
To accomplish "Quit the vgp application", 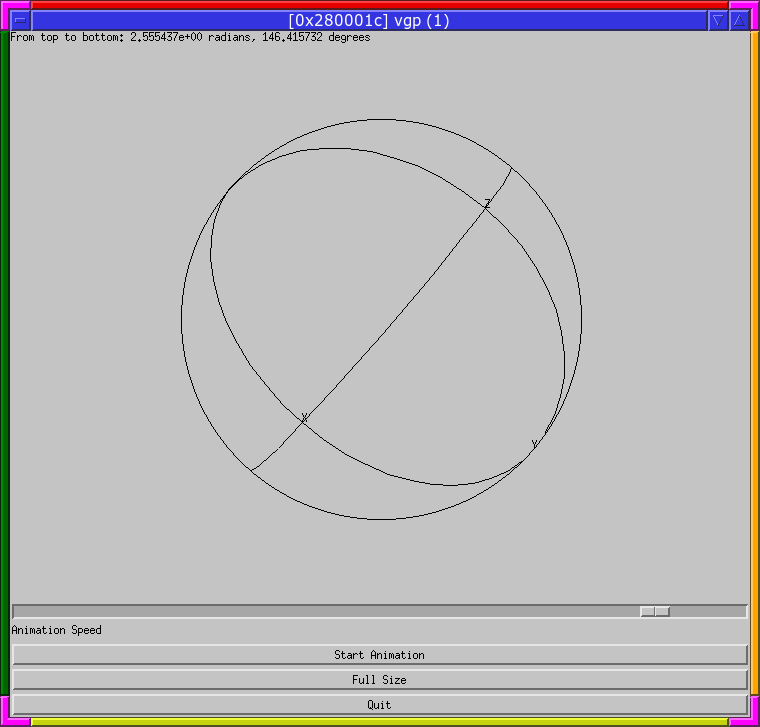I will 380,704.
